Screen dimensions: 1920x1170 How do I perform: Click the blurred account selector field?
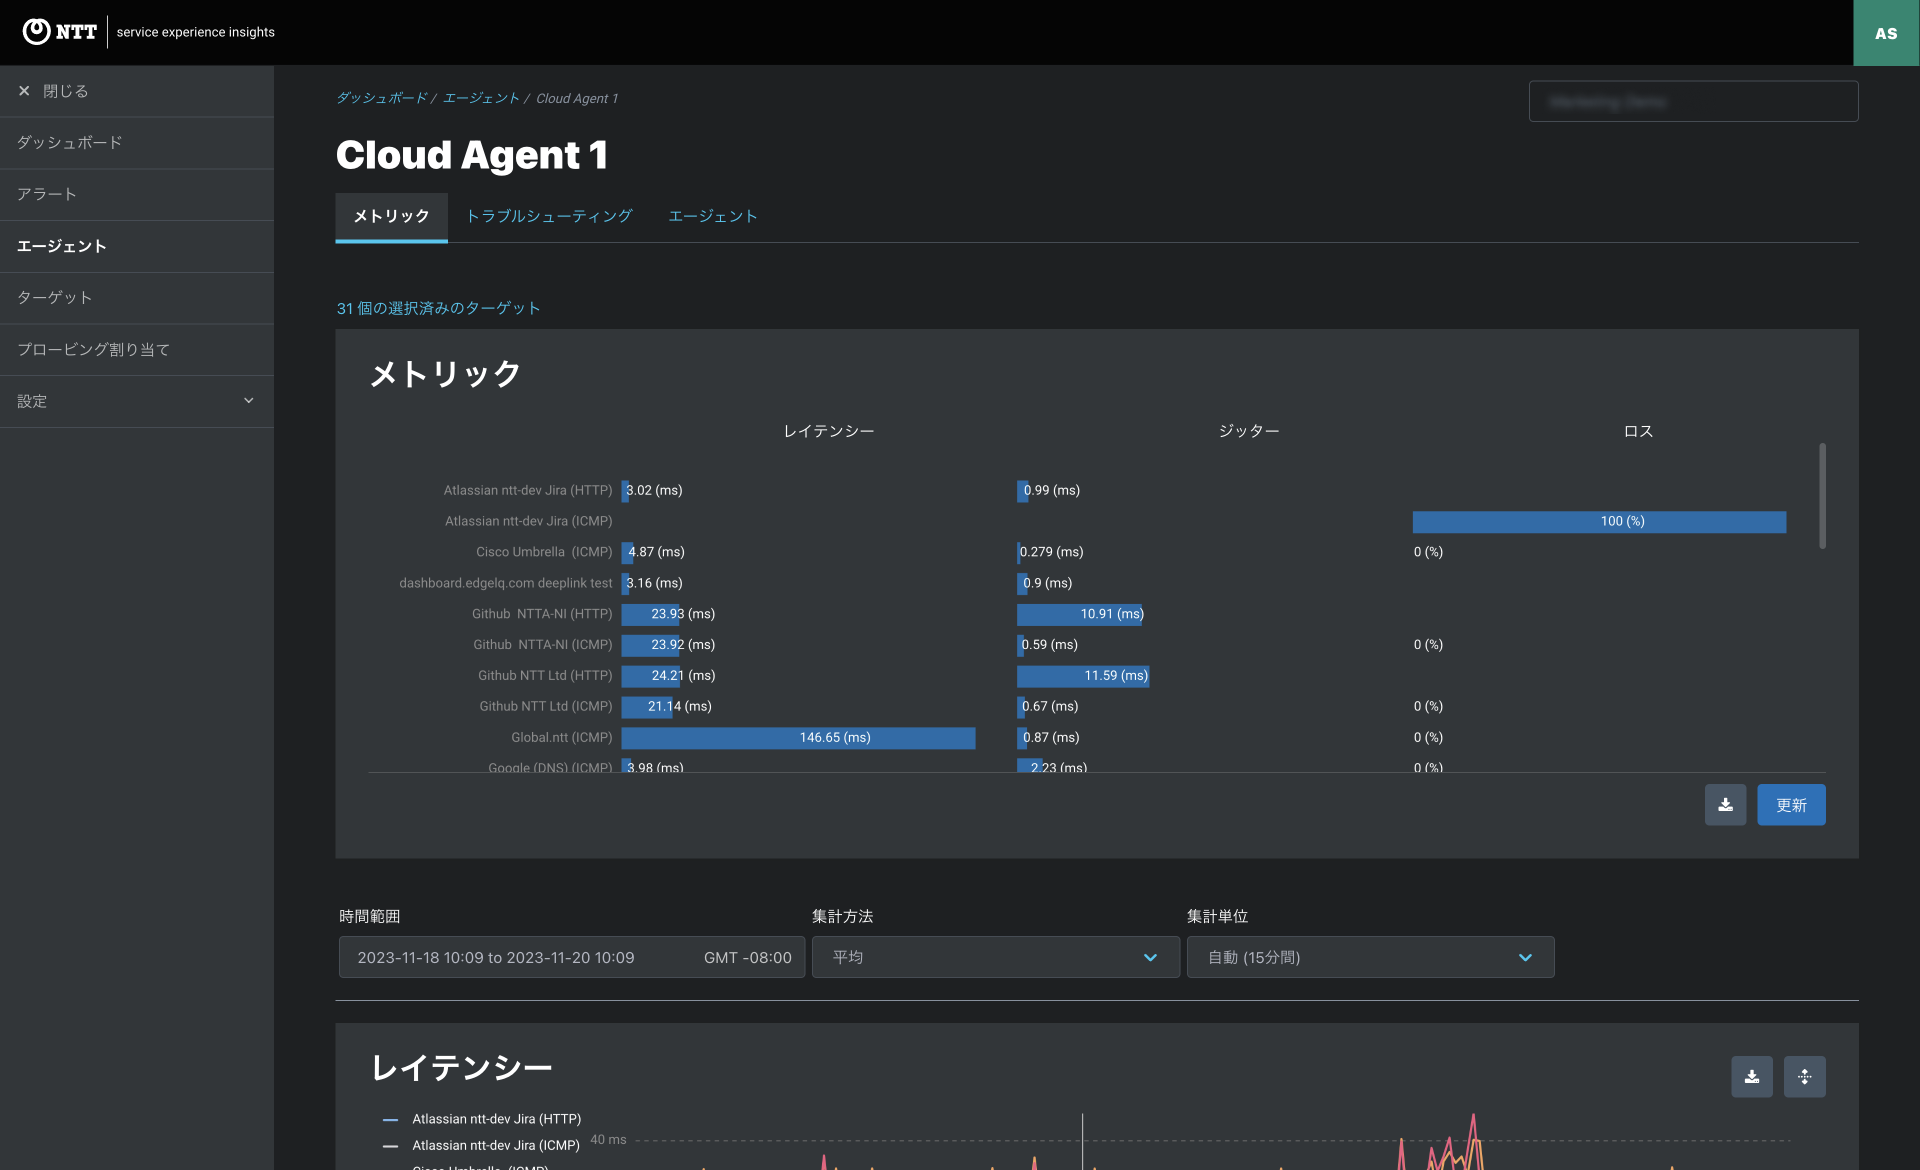[x=1693, y=101]
